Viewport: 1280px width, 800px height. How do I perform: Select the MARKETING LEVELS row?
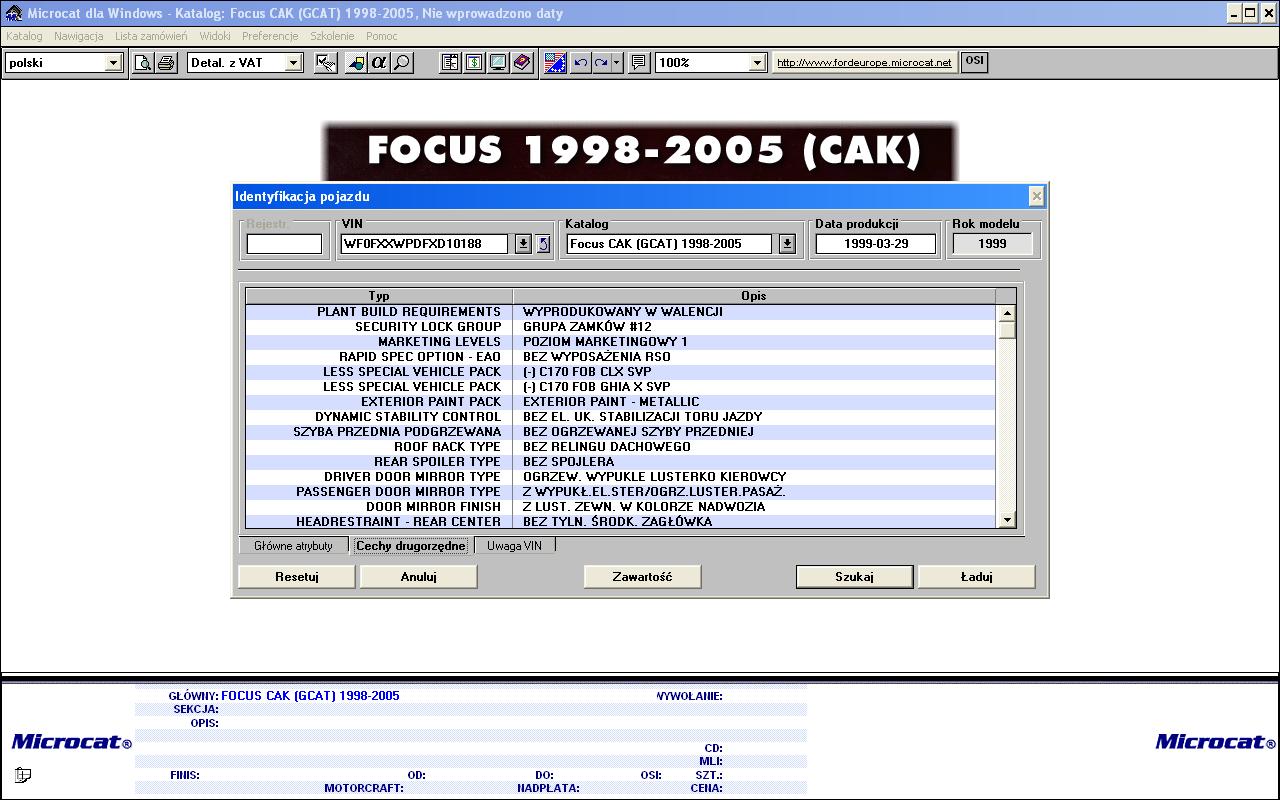click(620, 342)
